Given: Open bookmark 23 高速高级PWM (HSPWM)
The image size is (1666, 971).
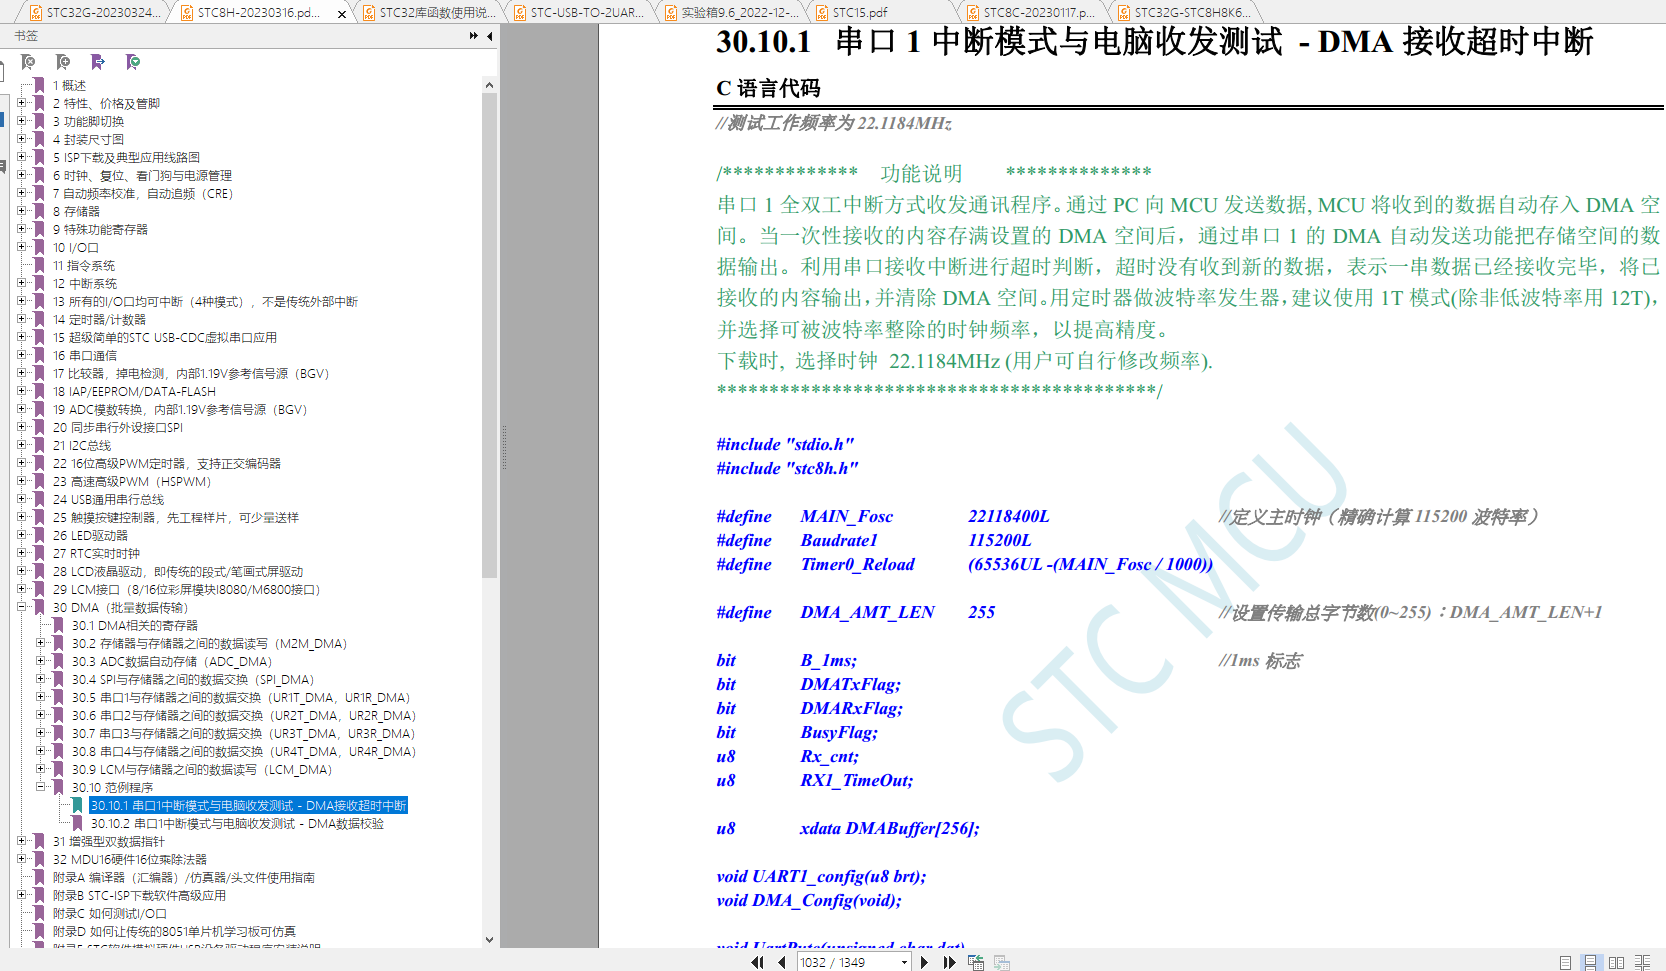Looking at the screenshot, I should coord(132,482).
